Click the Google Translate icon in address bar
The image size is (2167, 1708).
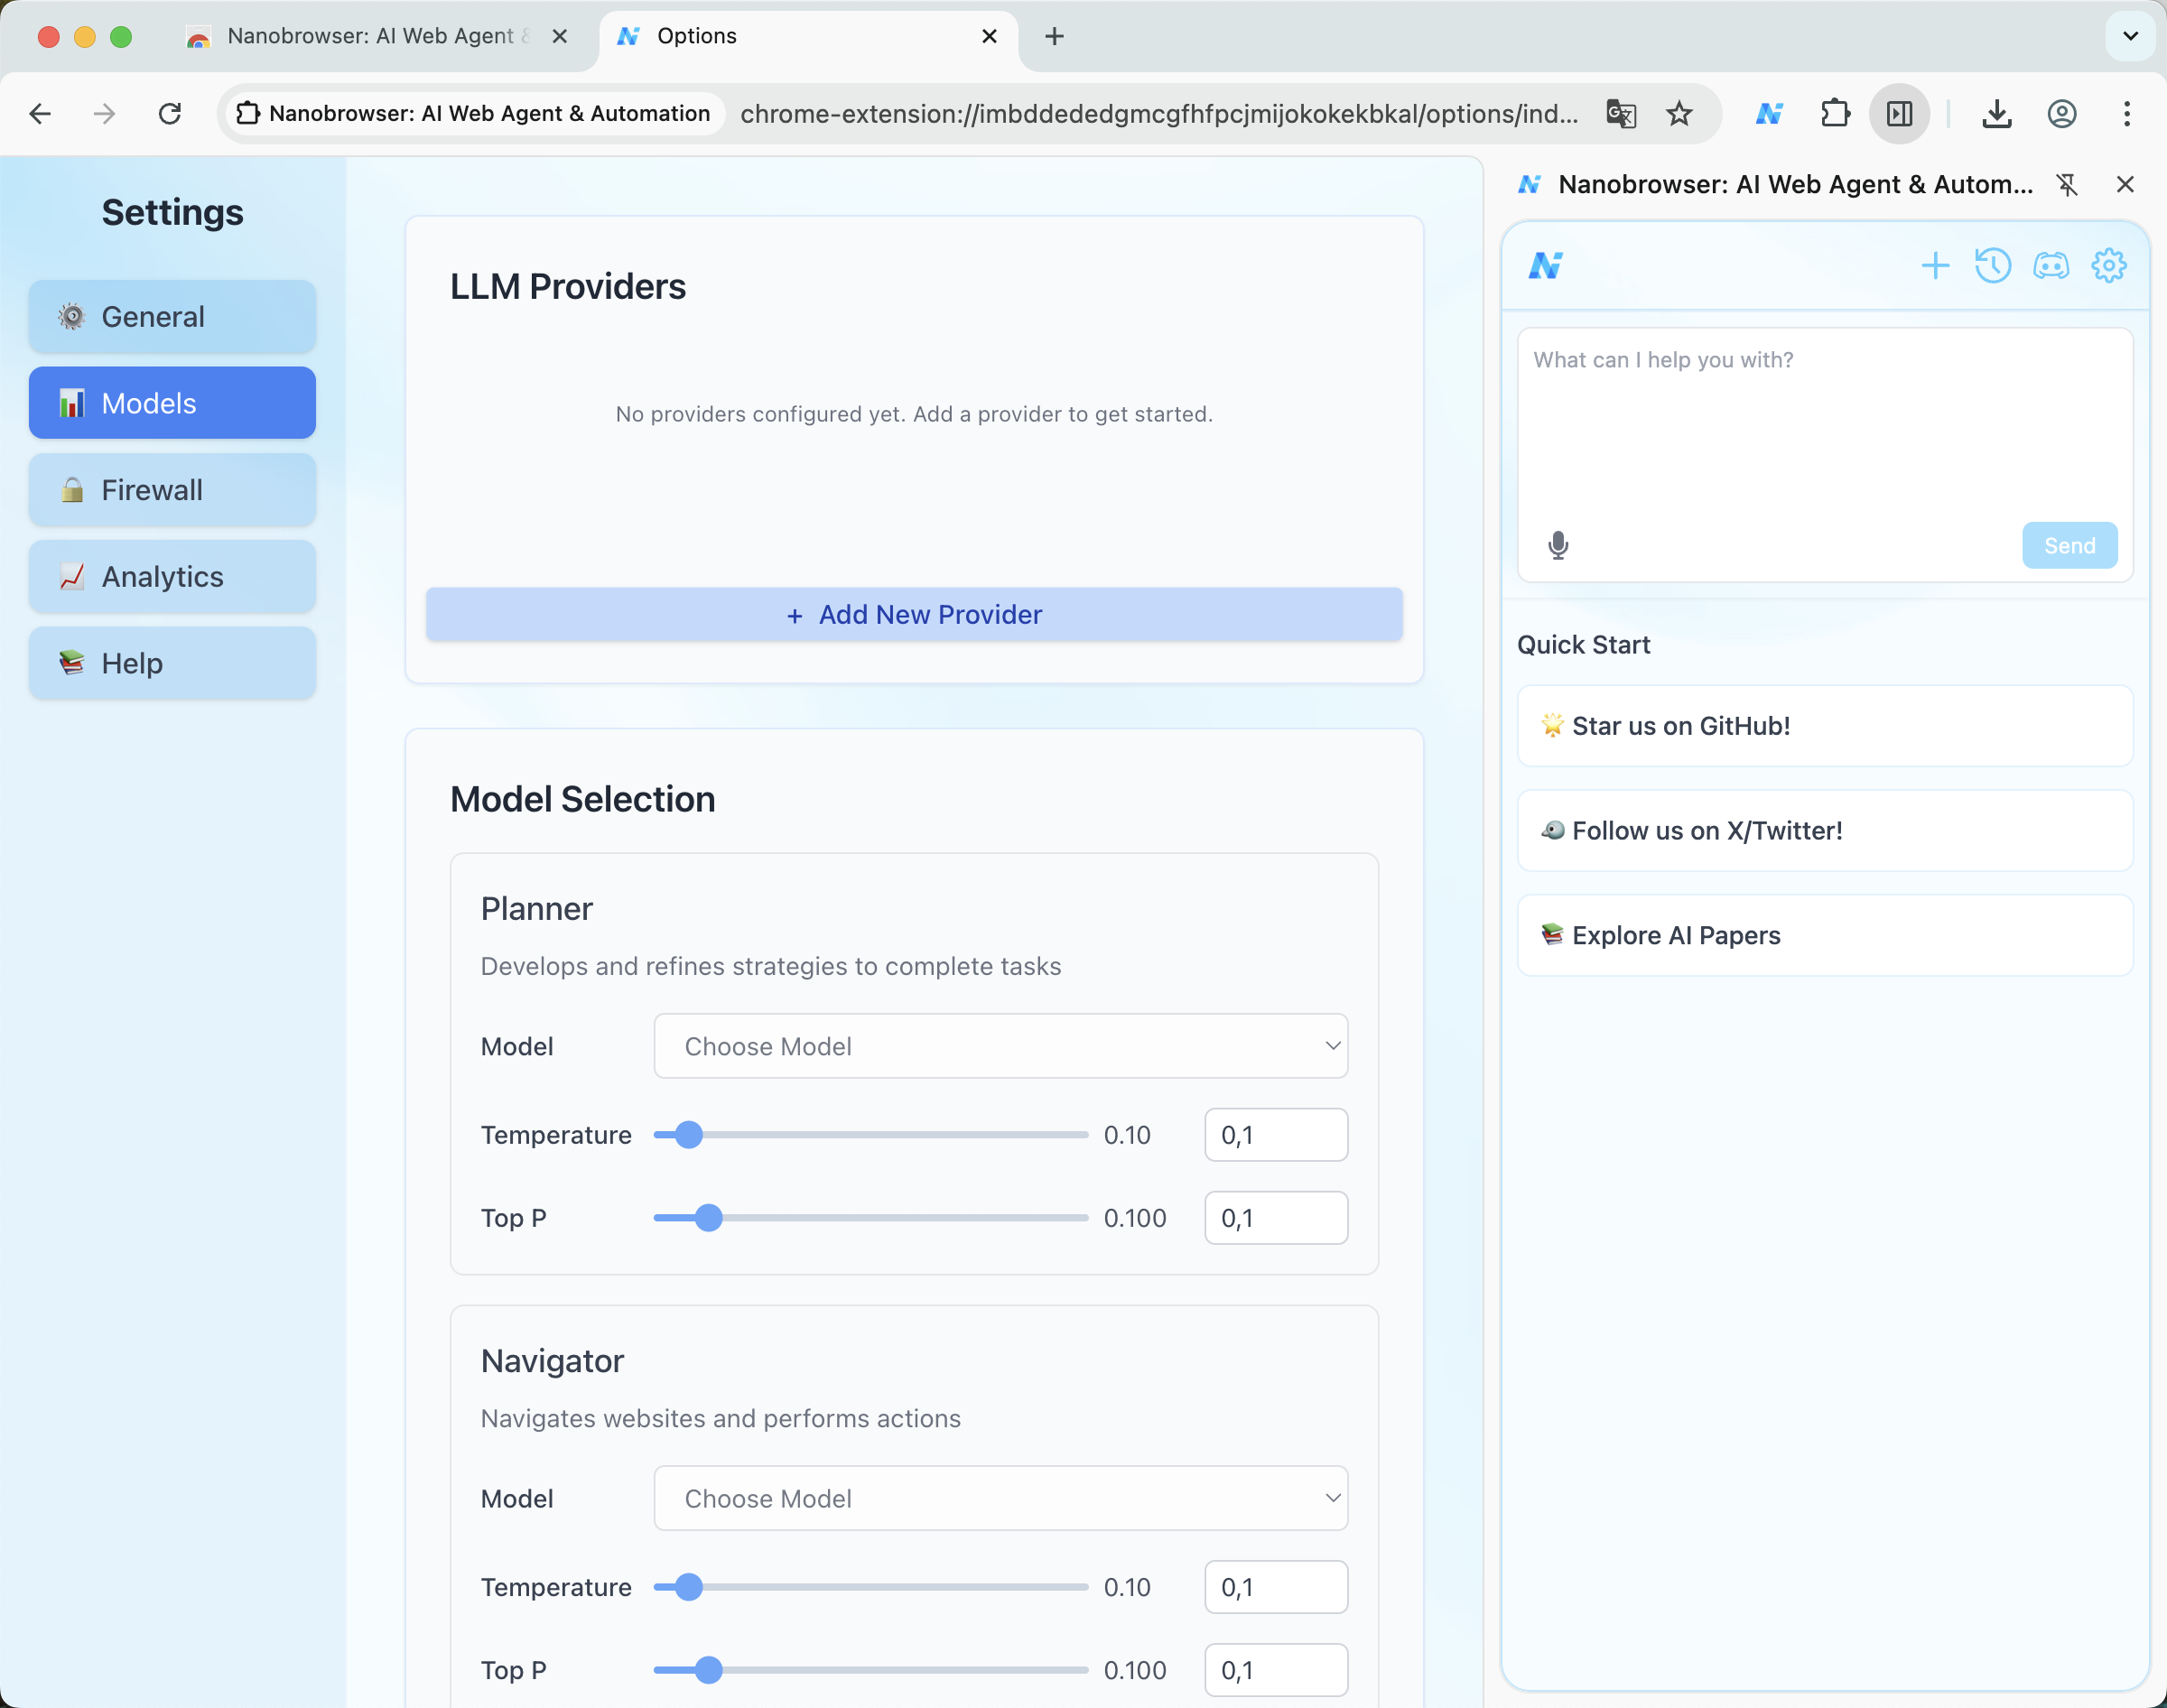(1620, 114)
